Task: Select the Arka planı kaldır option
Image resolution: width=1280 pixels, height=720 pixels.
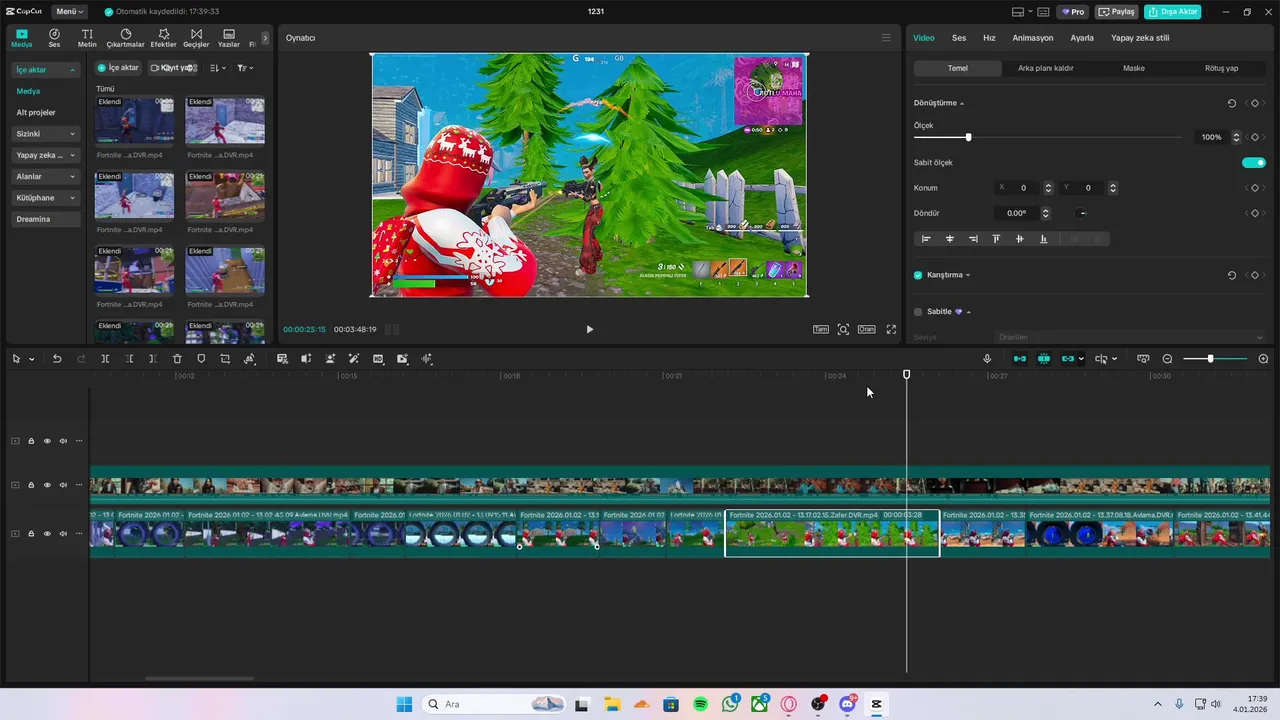Action: (x=1046, y=68)
